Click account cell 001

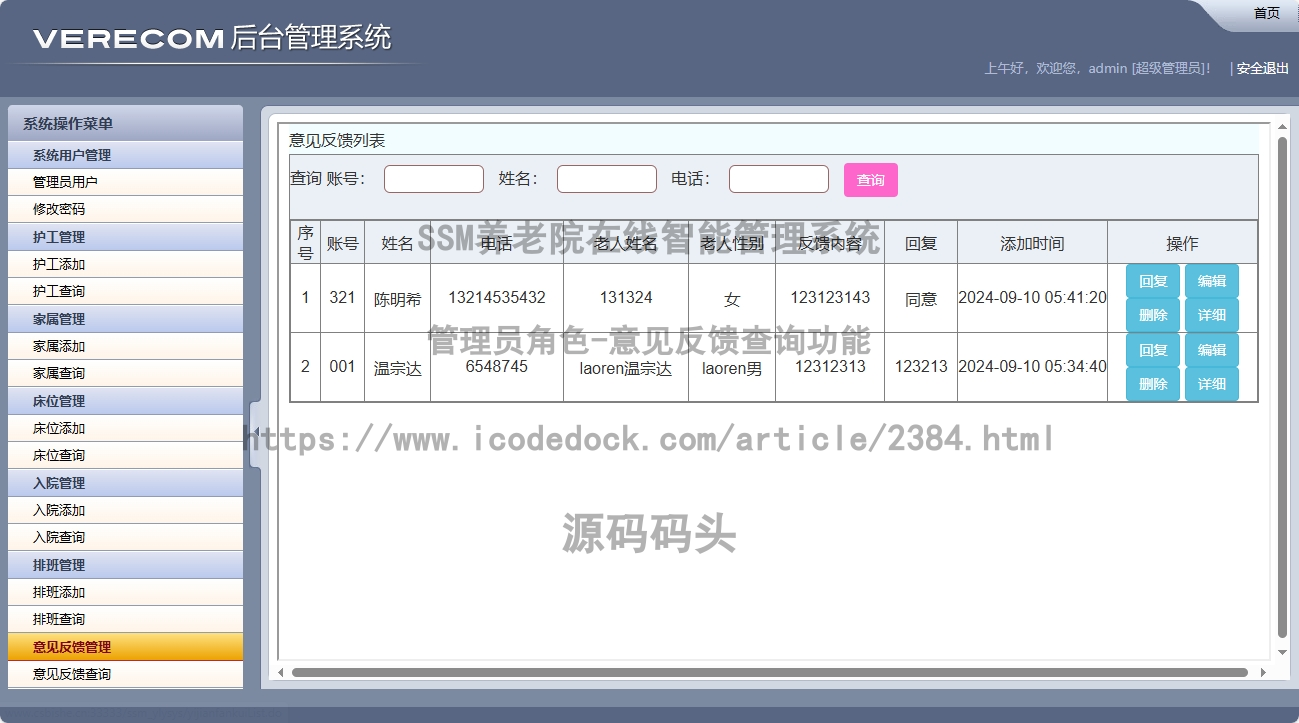pyautogui.click(x=342, y=367)
